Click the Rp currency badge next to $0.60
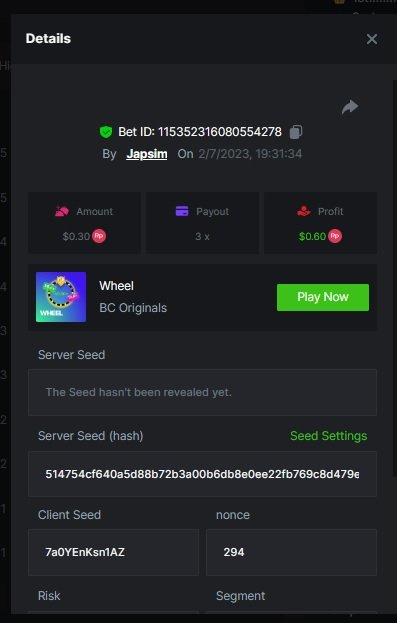Image resolution: width=397 pixels, height=623 pixels. (x=335, y=236)
